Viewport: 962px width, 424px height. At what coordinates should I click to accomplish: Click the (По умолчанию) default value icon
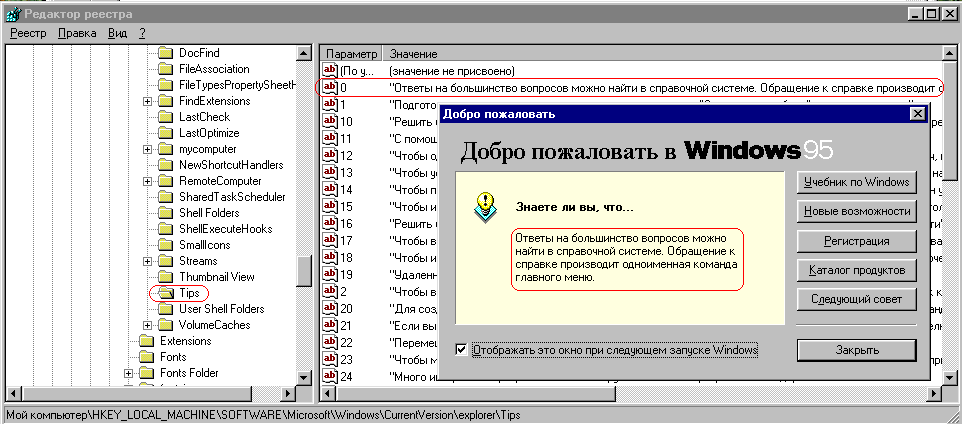click(331, 70)
